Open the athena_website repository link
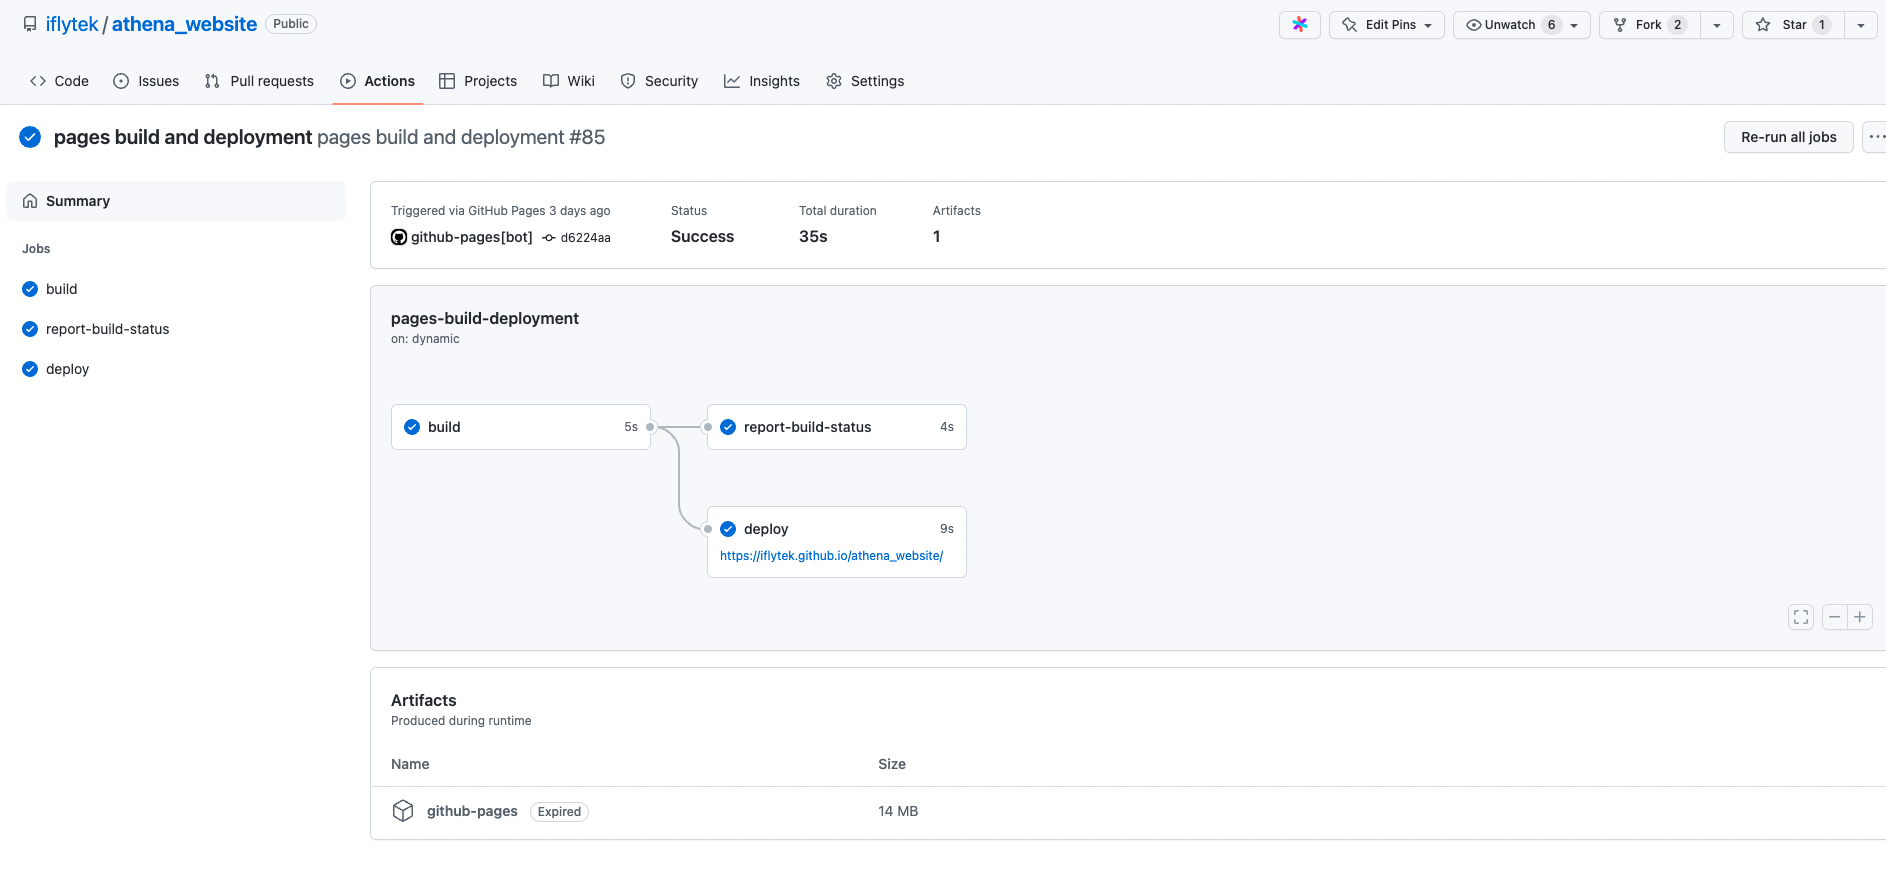This screenshot has width=1886, height=879. [x=184, y=24]
